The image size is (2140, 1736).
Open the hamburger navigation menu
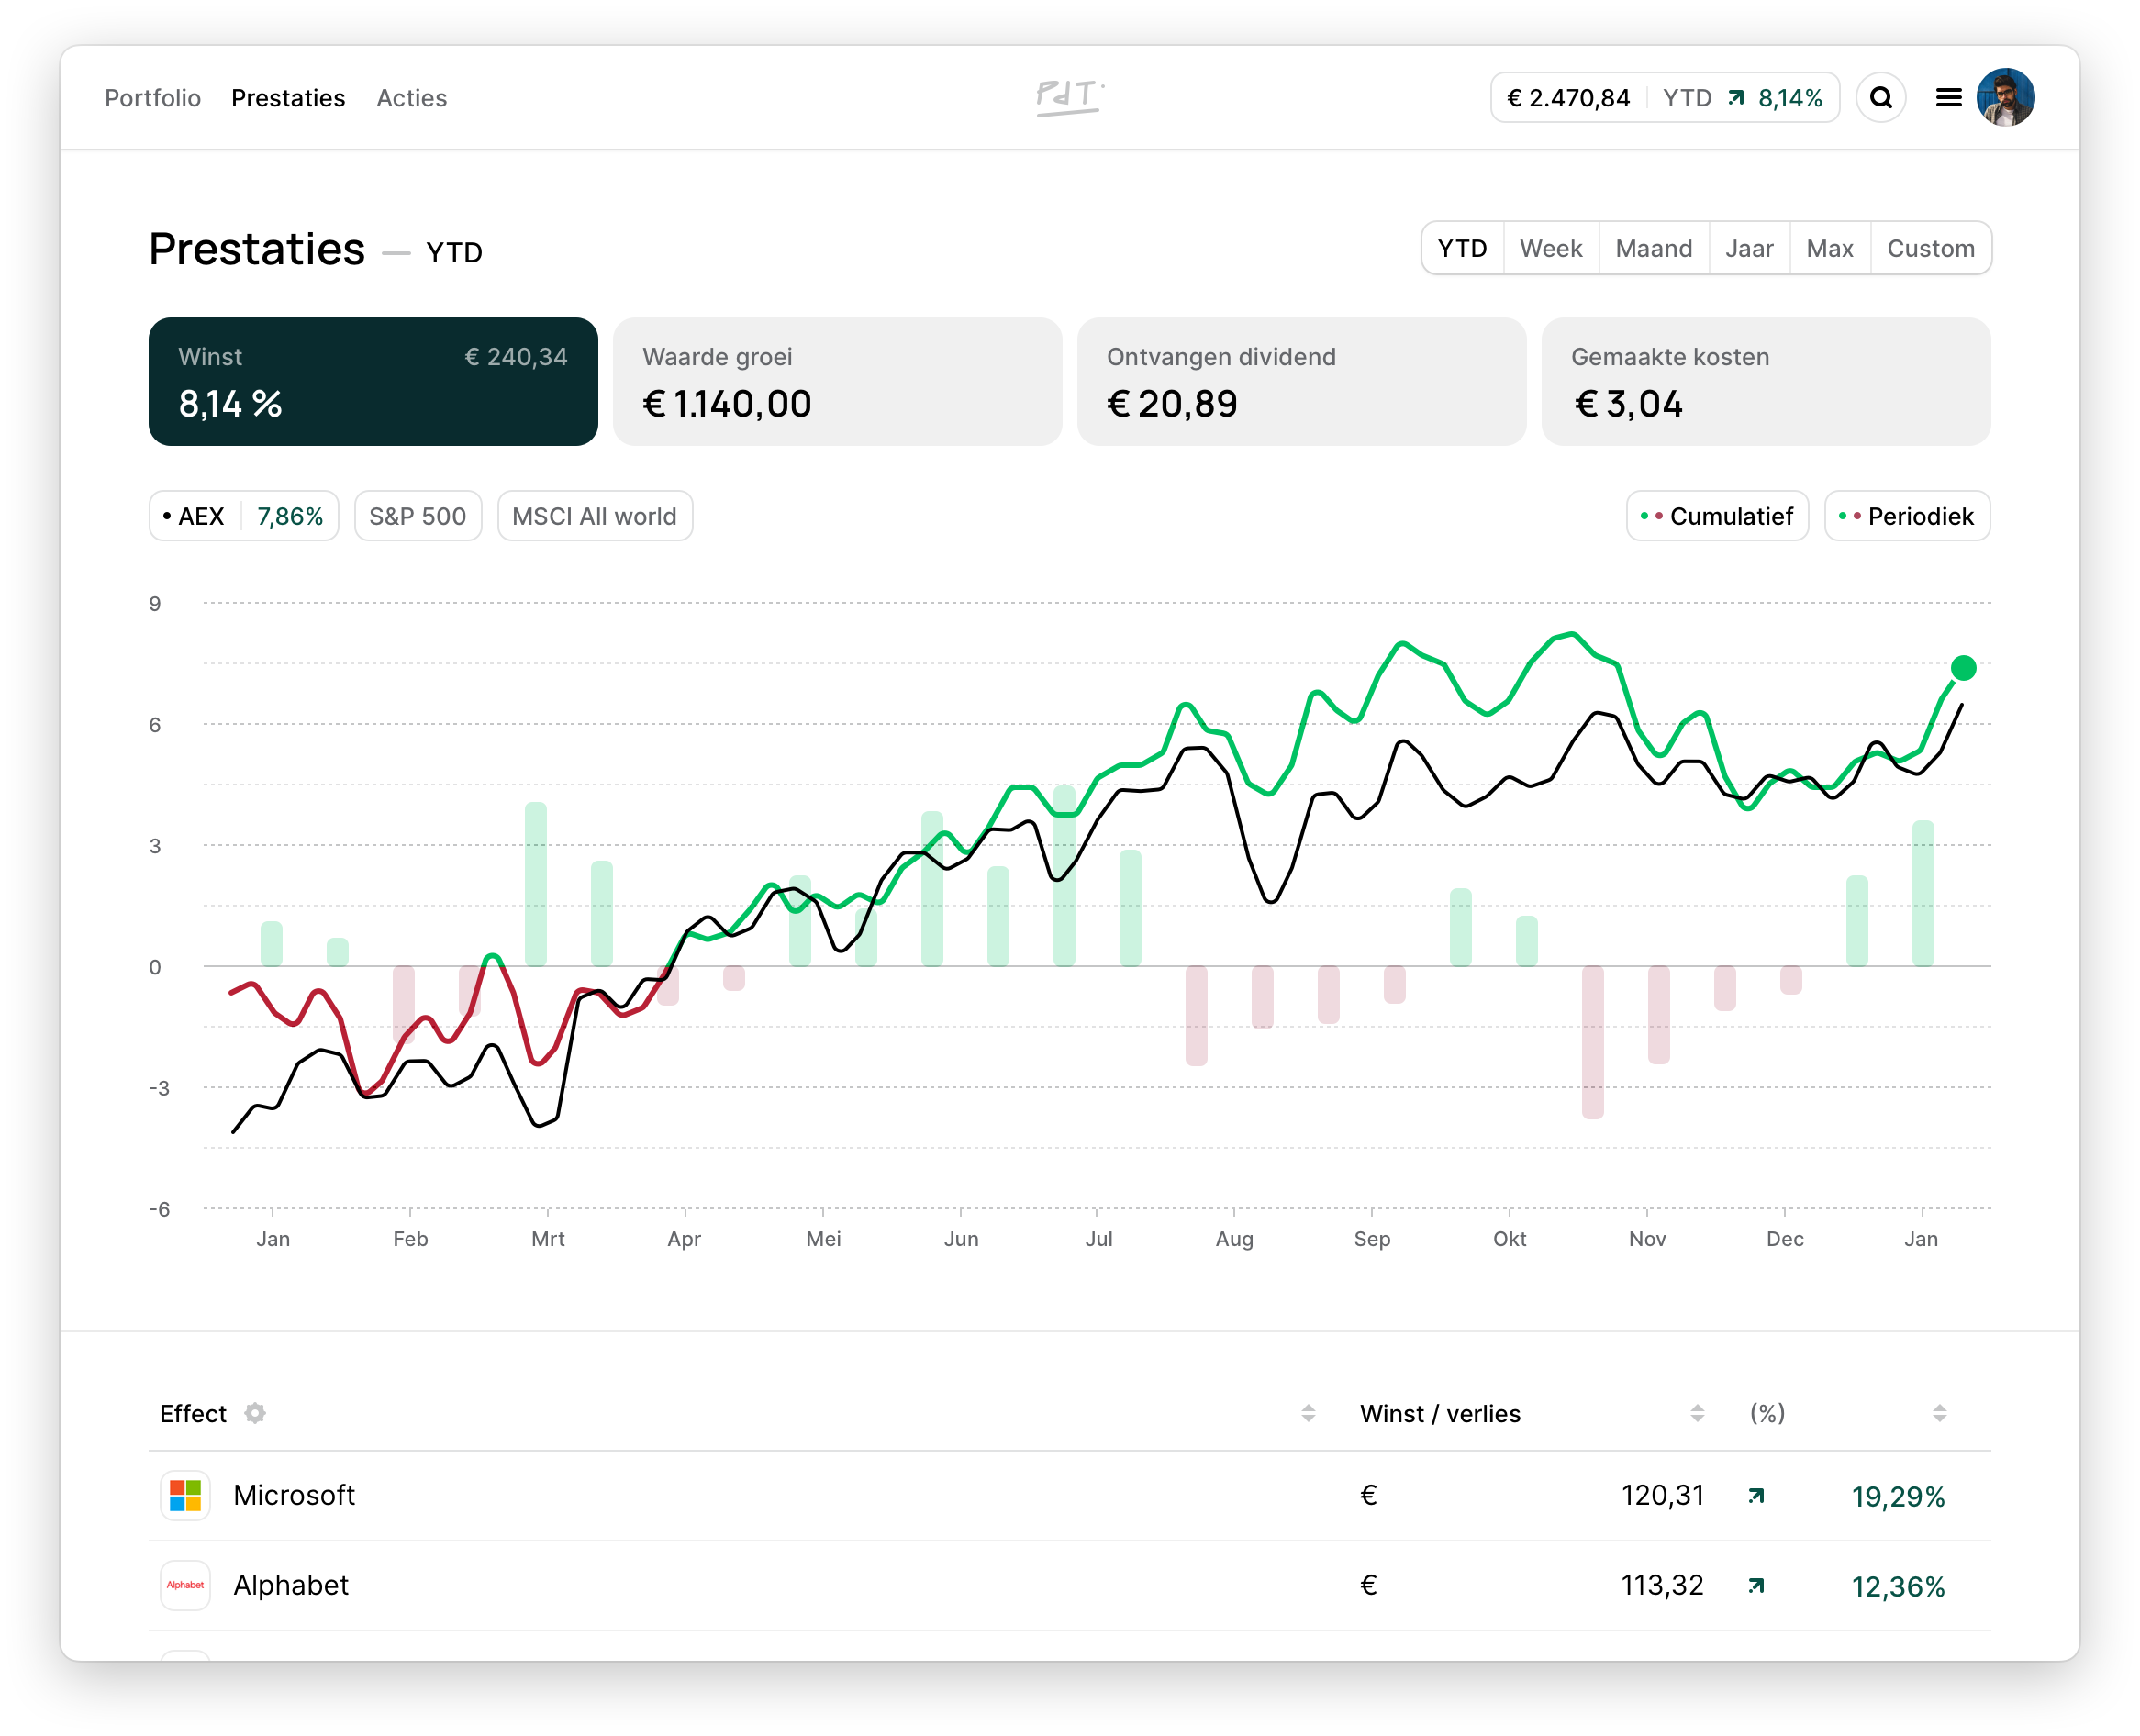point(1949,97)
